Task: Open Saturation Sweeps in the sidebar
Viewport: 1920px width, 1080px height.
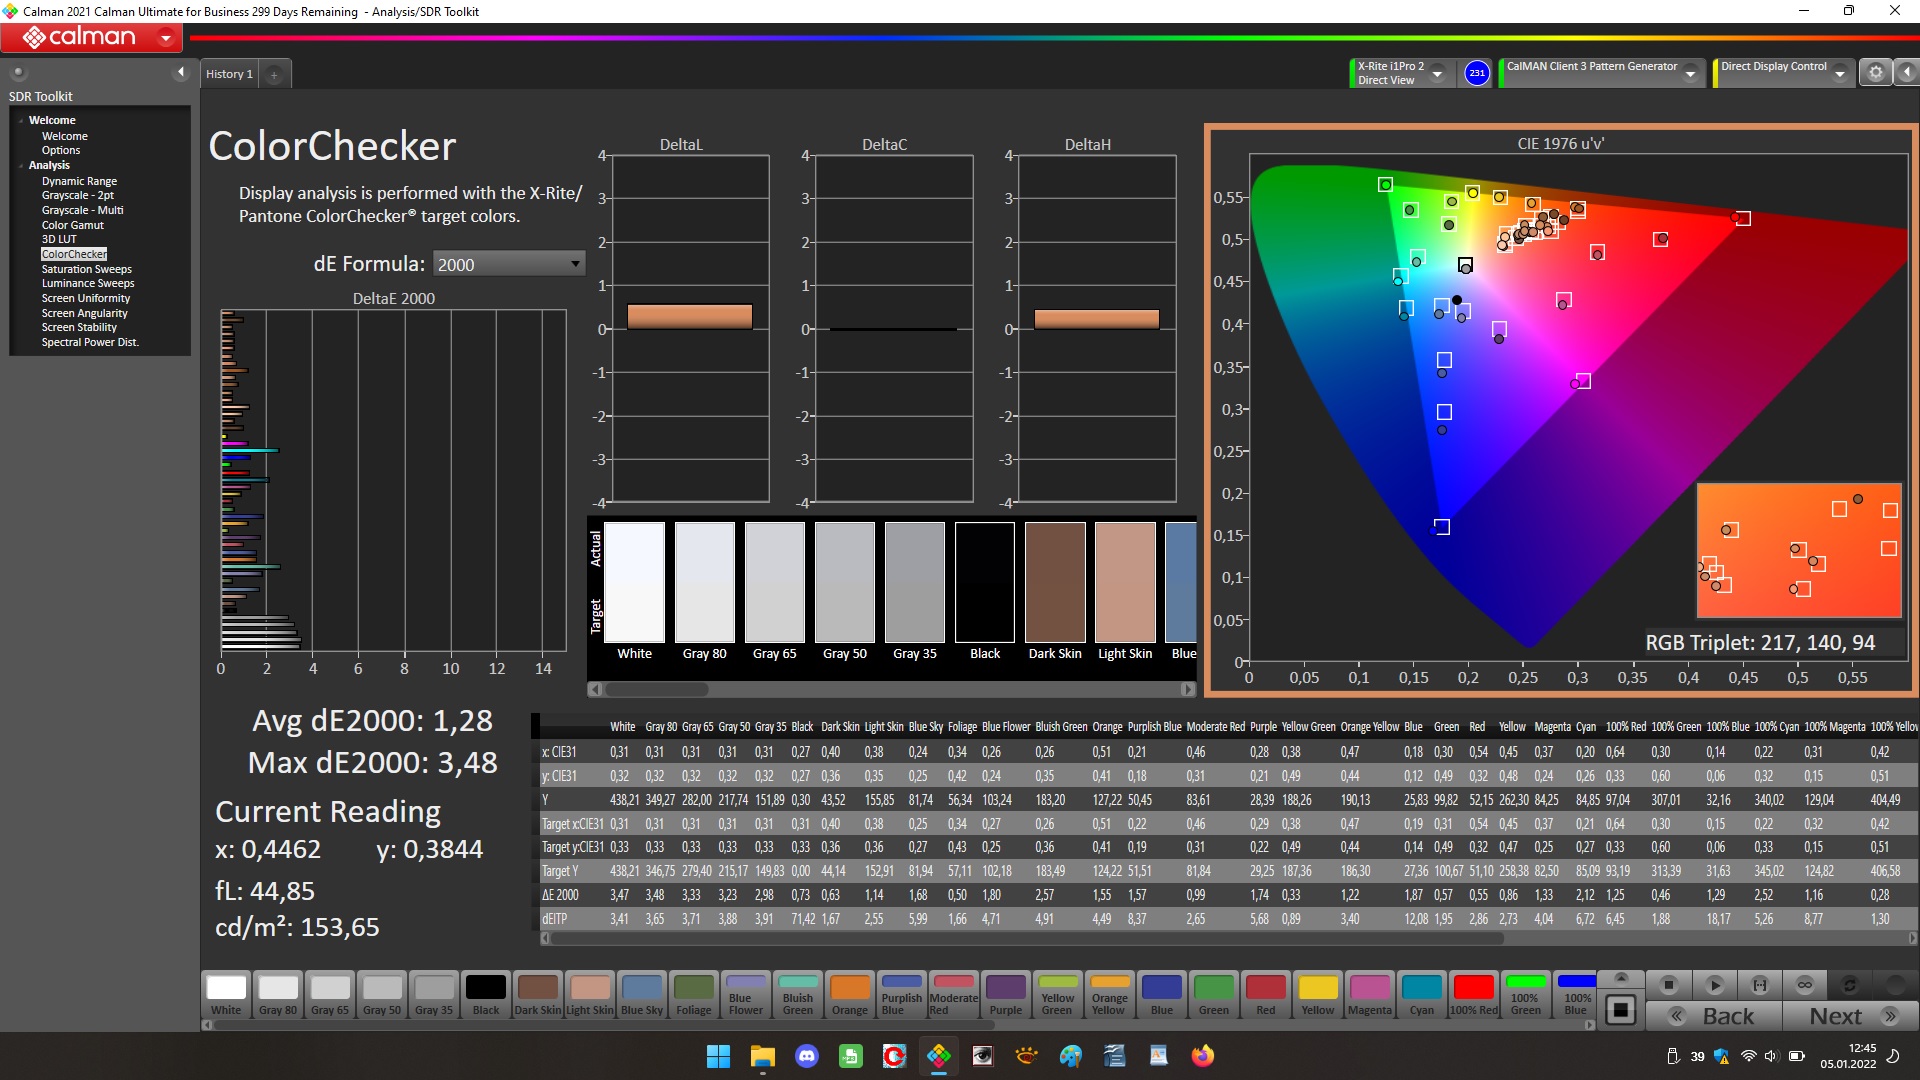Action: [86, 269]
